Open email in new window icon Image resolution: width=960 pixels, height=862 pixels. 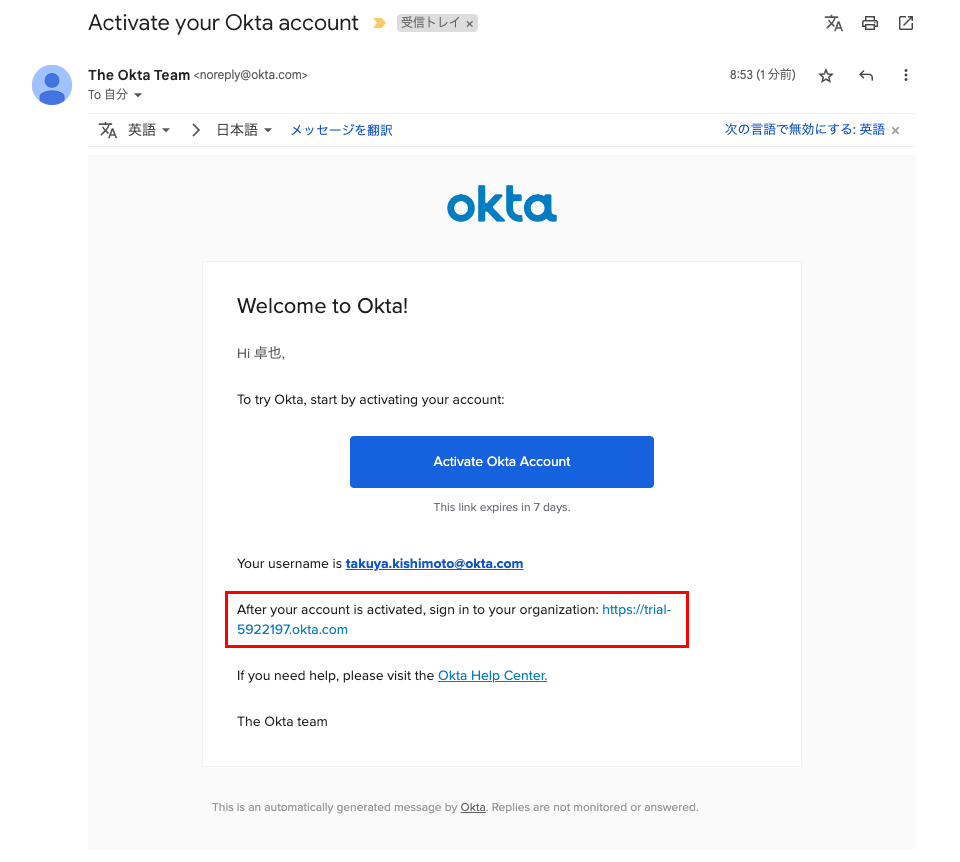coord(906,23)
